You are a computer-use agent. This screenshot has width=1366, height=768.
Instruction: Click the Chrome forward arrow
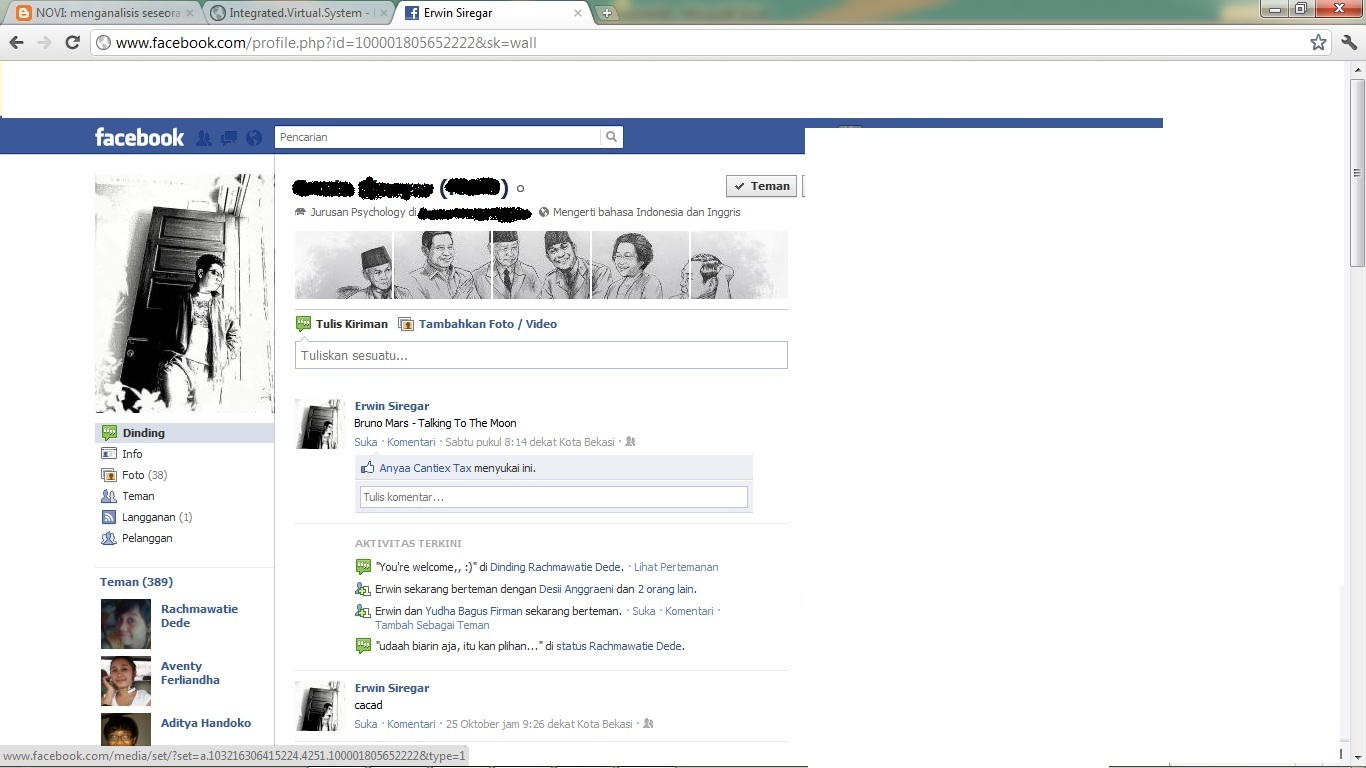coord(44,42)
